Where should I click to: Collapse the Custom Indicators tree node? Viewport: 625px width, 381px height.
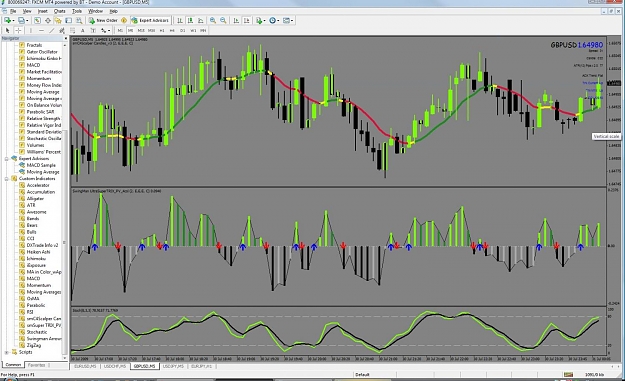coord(6,179)
